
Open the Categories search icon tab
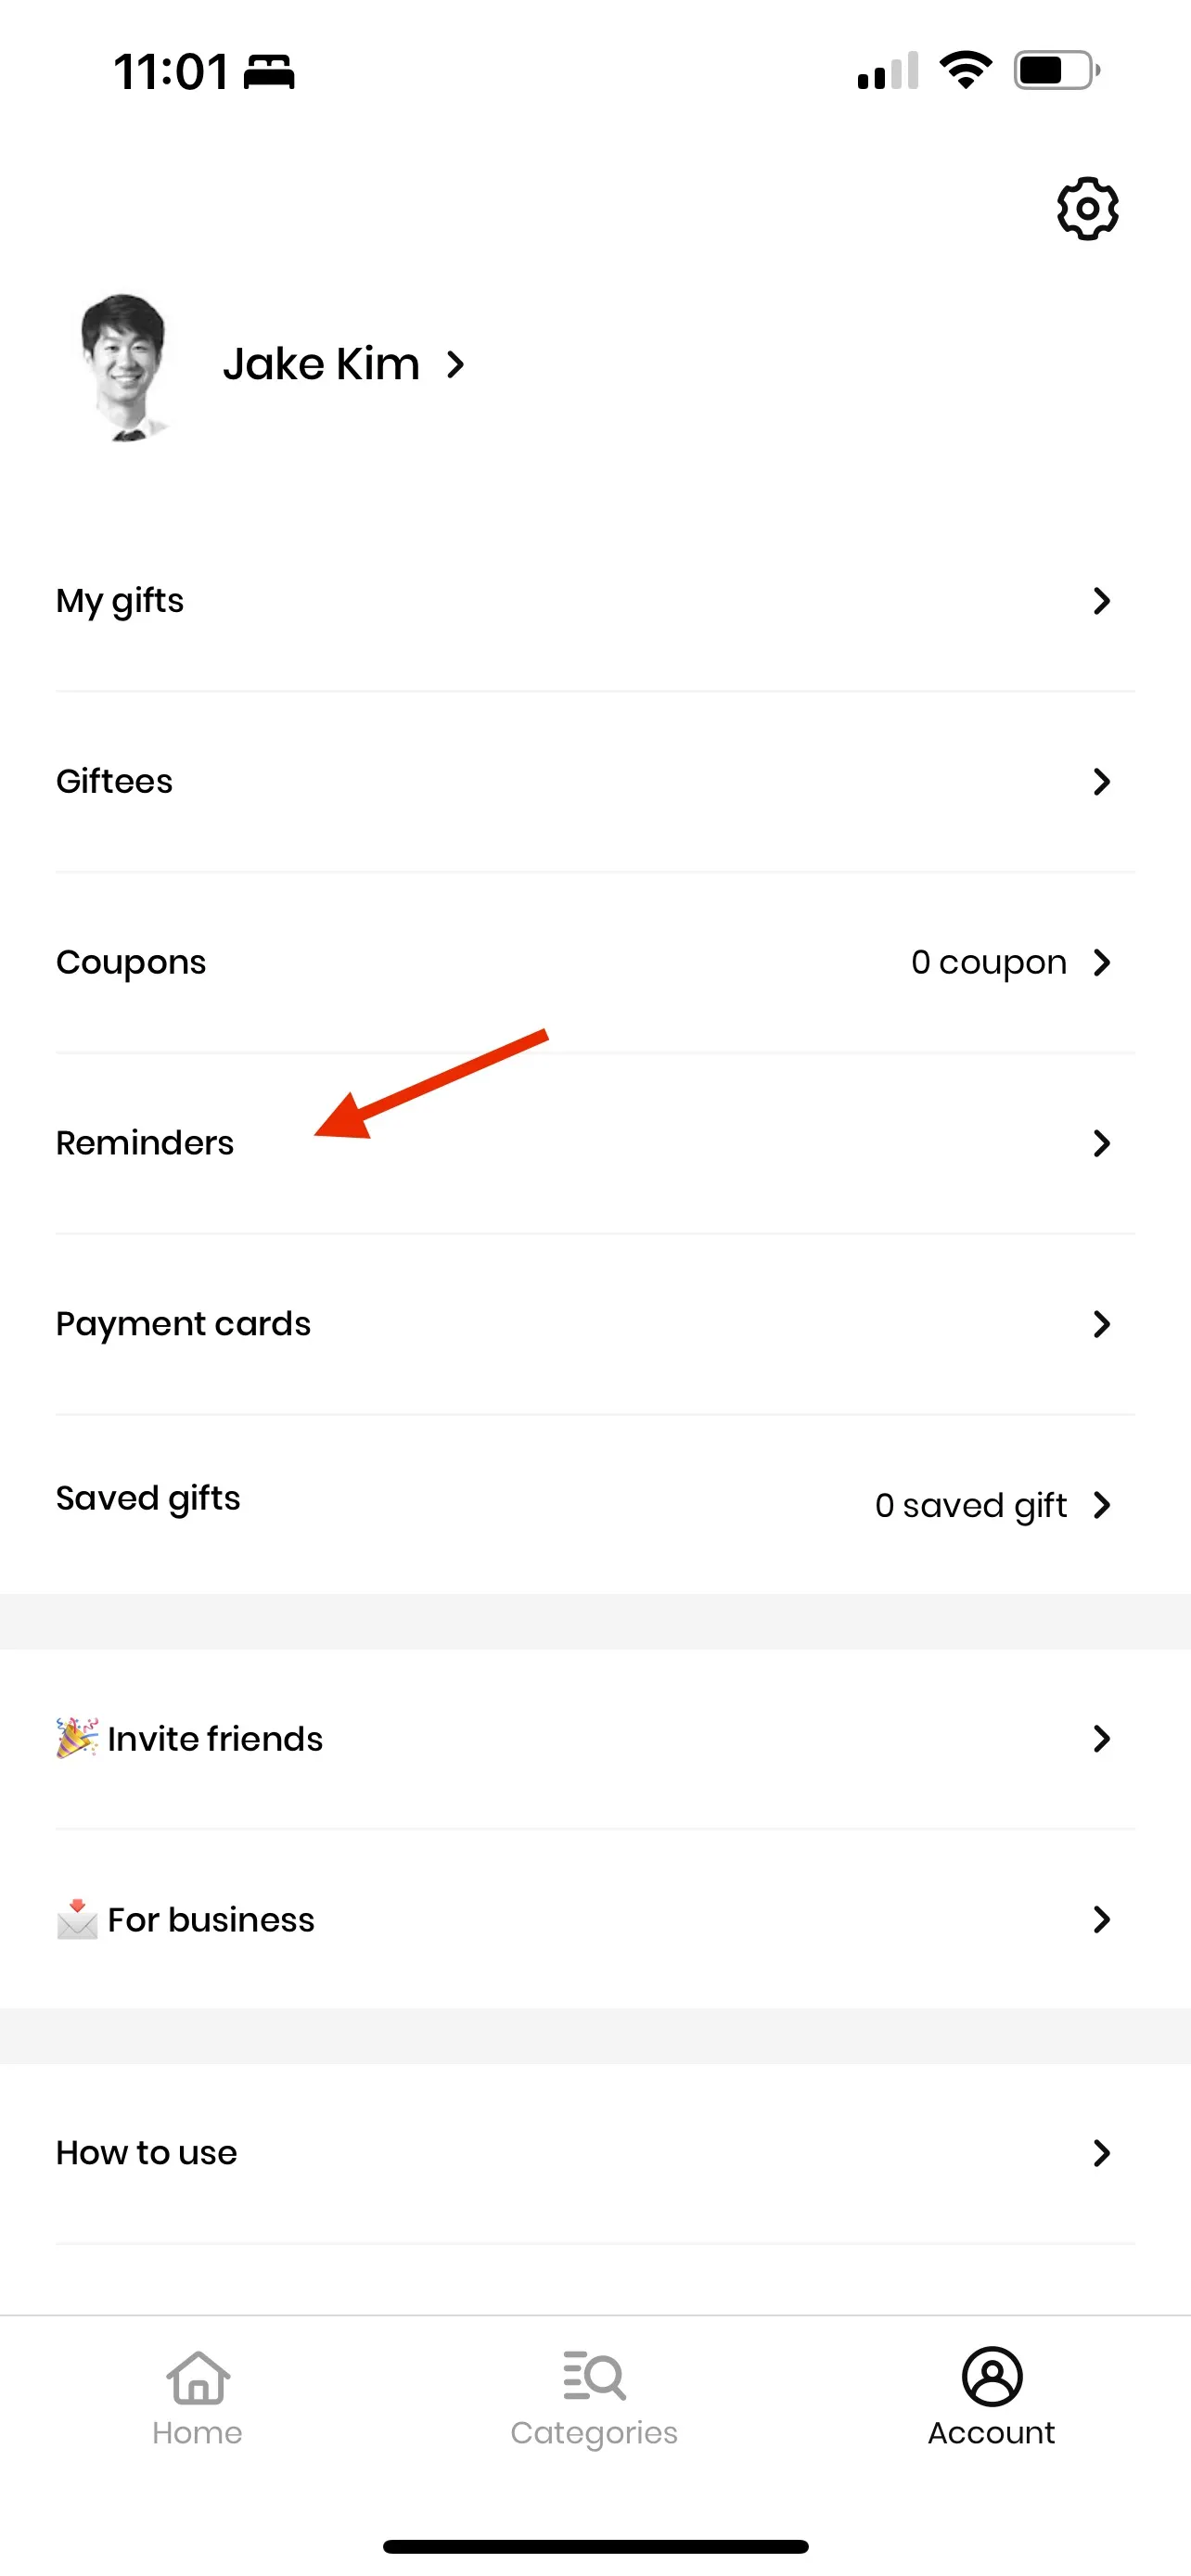pos(594,2376)
